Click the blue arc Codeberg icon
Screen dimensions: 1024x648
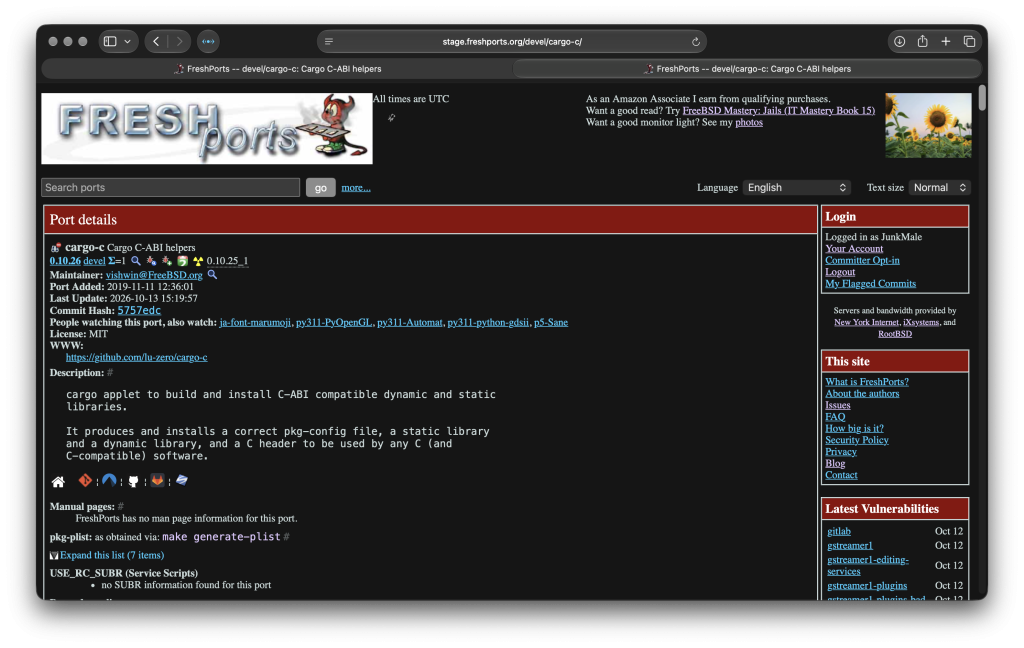pos(109,481)
